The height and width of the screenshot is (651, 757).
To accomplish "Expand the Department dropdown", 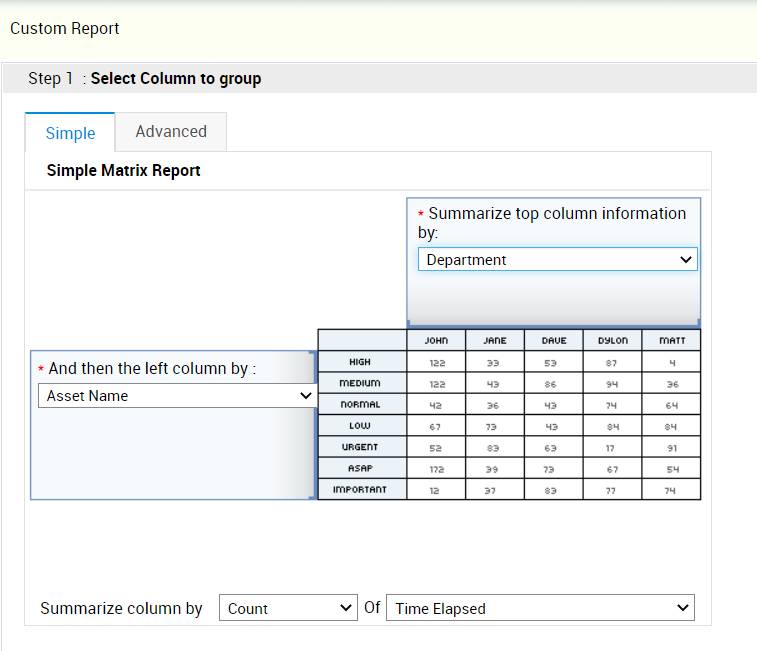I will 557,260.
